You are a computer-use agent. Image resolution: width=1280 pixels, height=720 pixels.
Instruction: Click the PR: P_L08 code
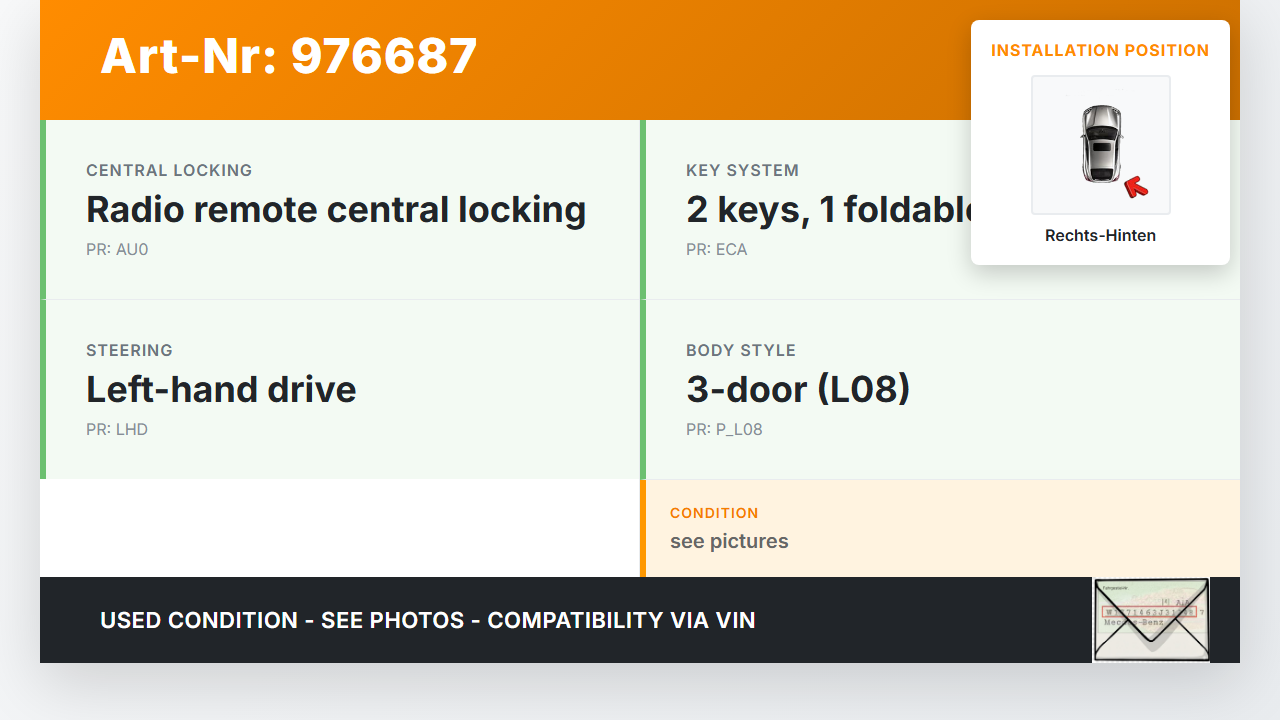[x=724, y=430]
